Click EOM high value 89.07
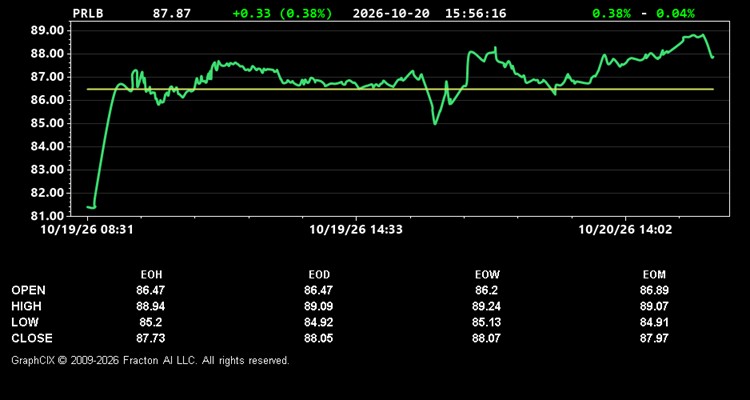Viewport: 750px width, 400px height. point(654,306)
